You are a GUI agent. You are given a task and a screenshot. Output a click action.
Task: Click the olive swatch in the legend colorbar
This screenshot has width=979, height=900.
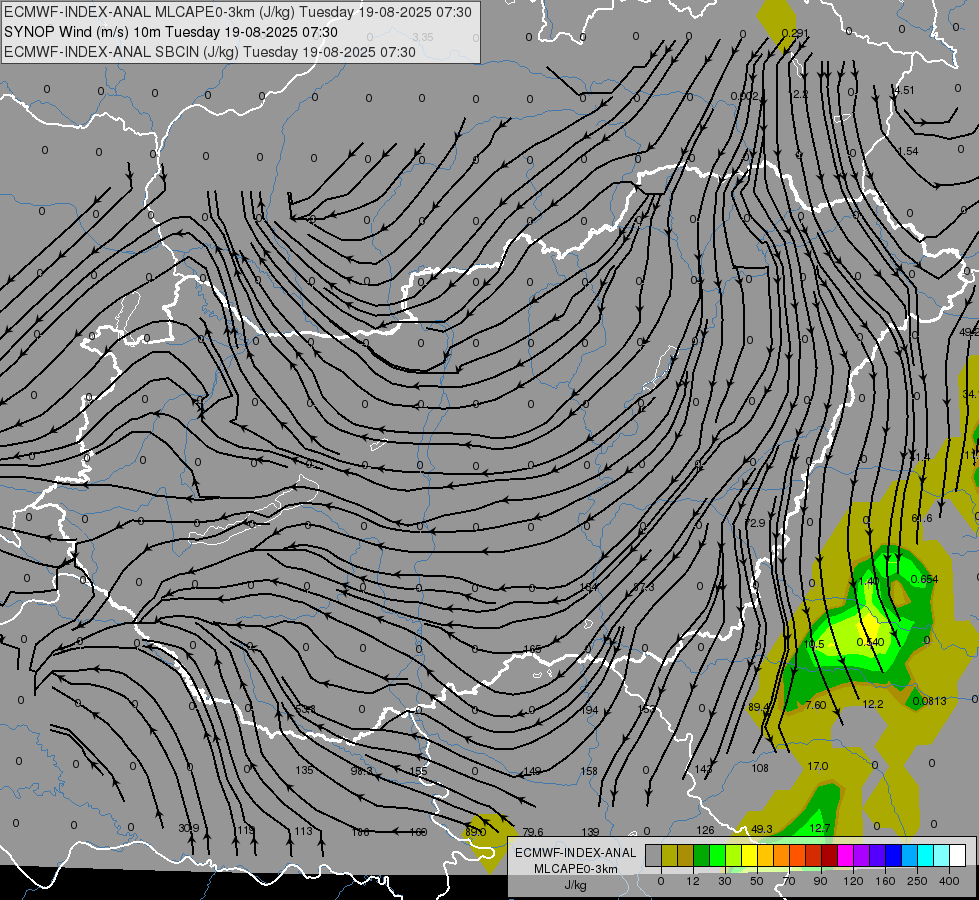[x=669, y=855]
